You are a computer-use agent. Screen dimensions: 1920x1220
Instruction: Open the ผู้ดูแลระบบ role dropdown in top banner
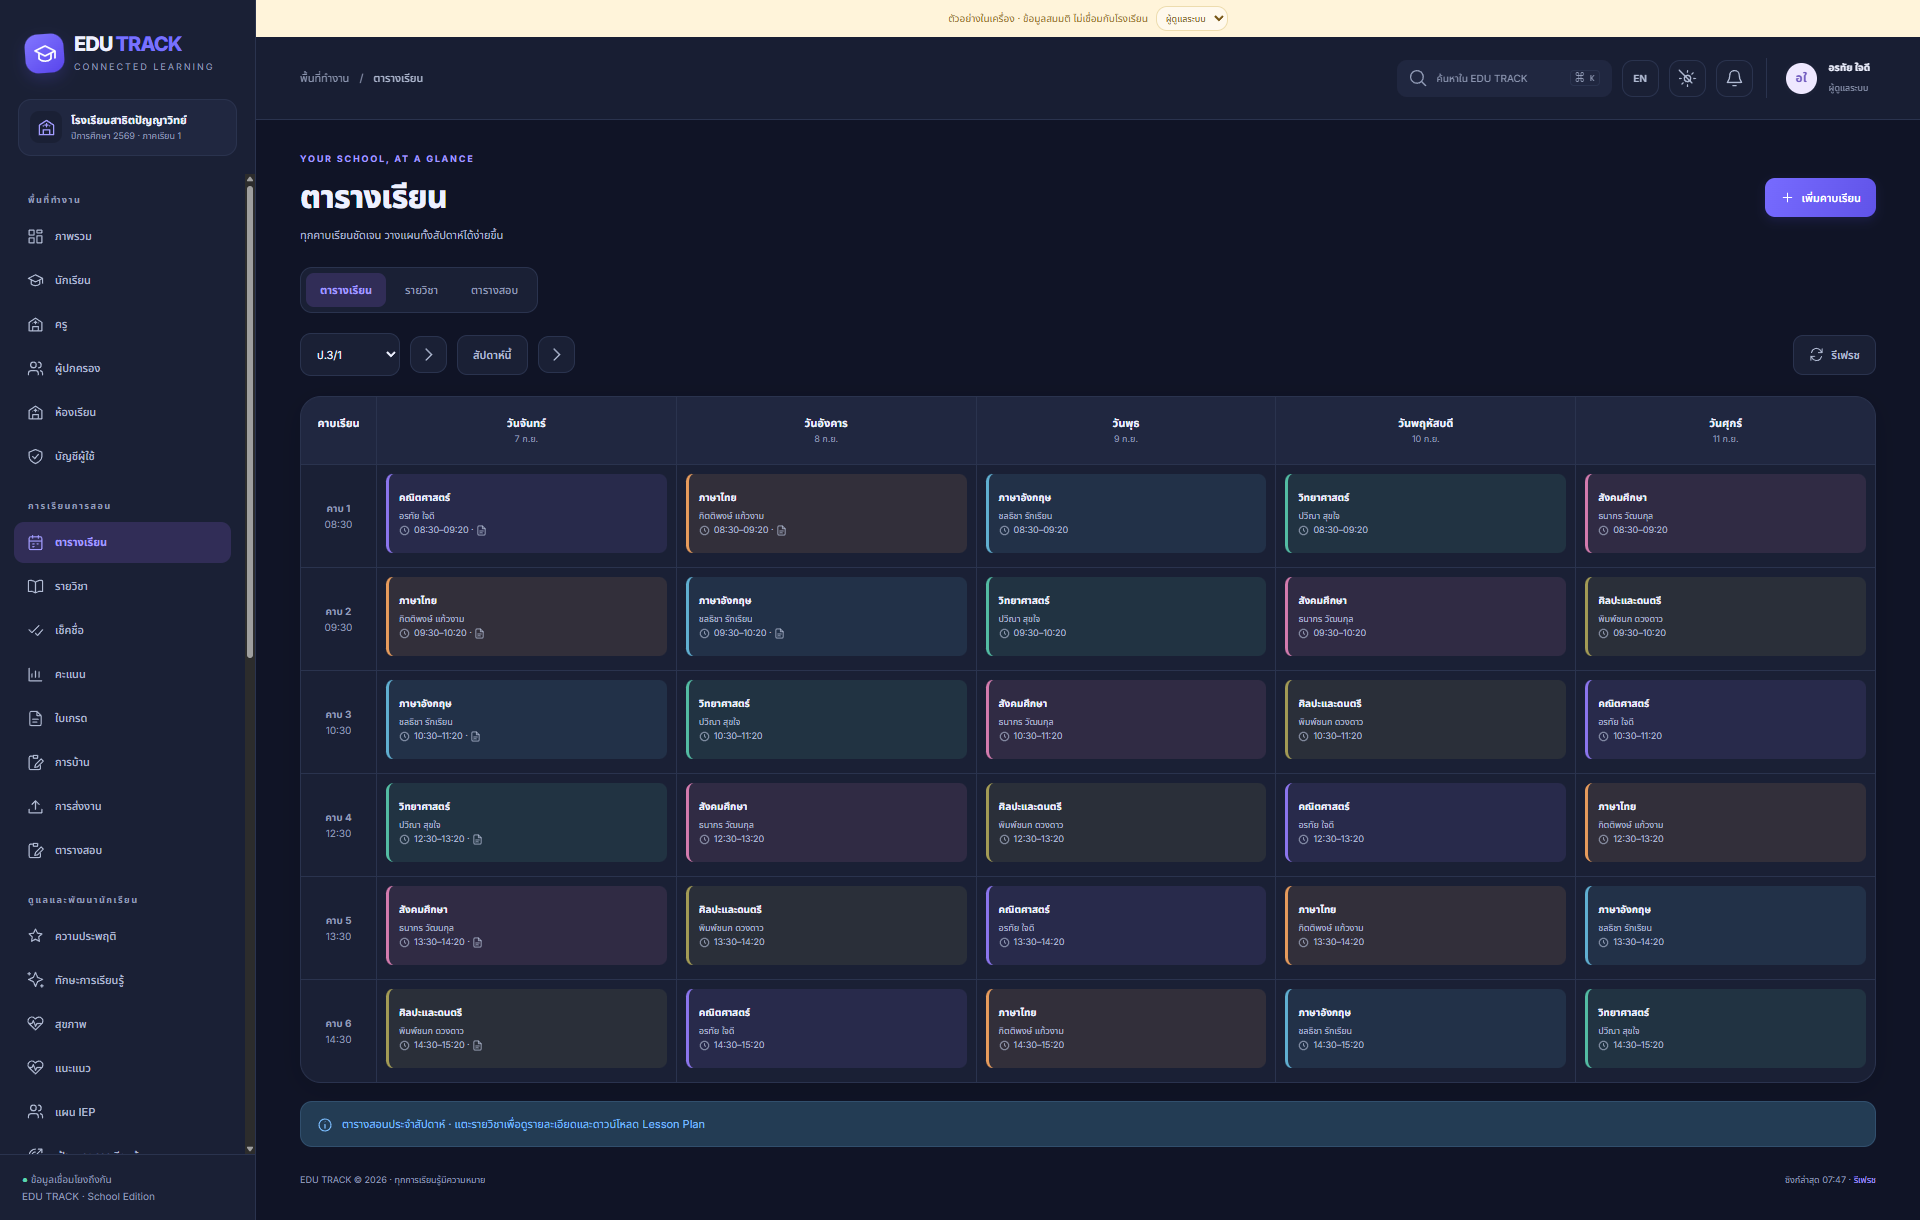pyautogui.click(x=1192, y=19)
